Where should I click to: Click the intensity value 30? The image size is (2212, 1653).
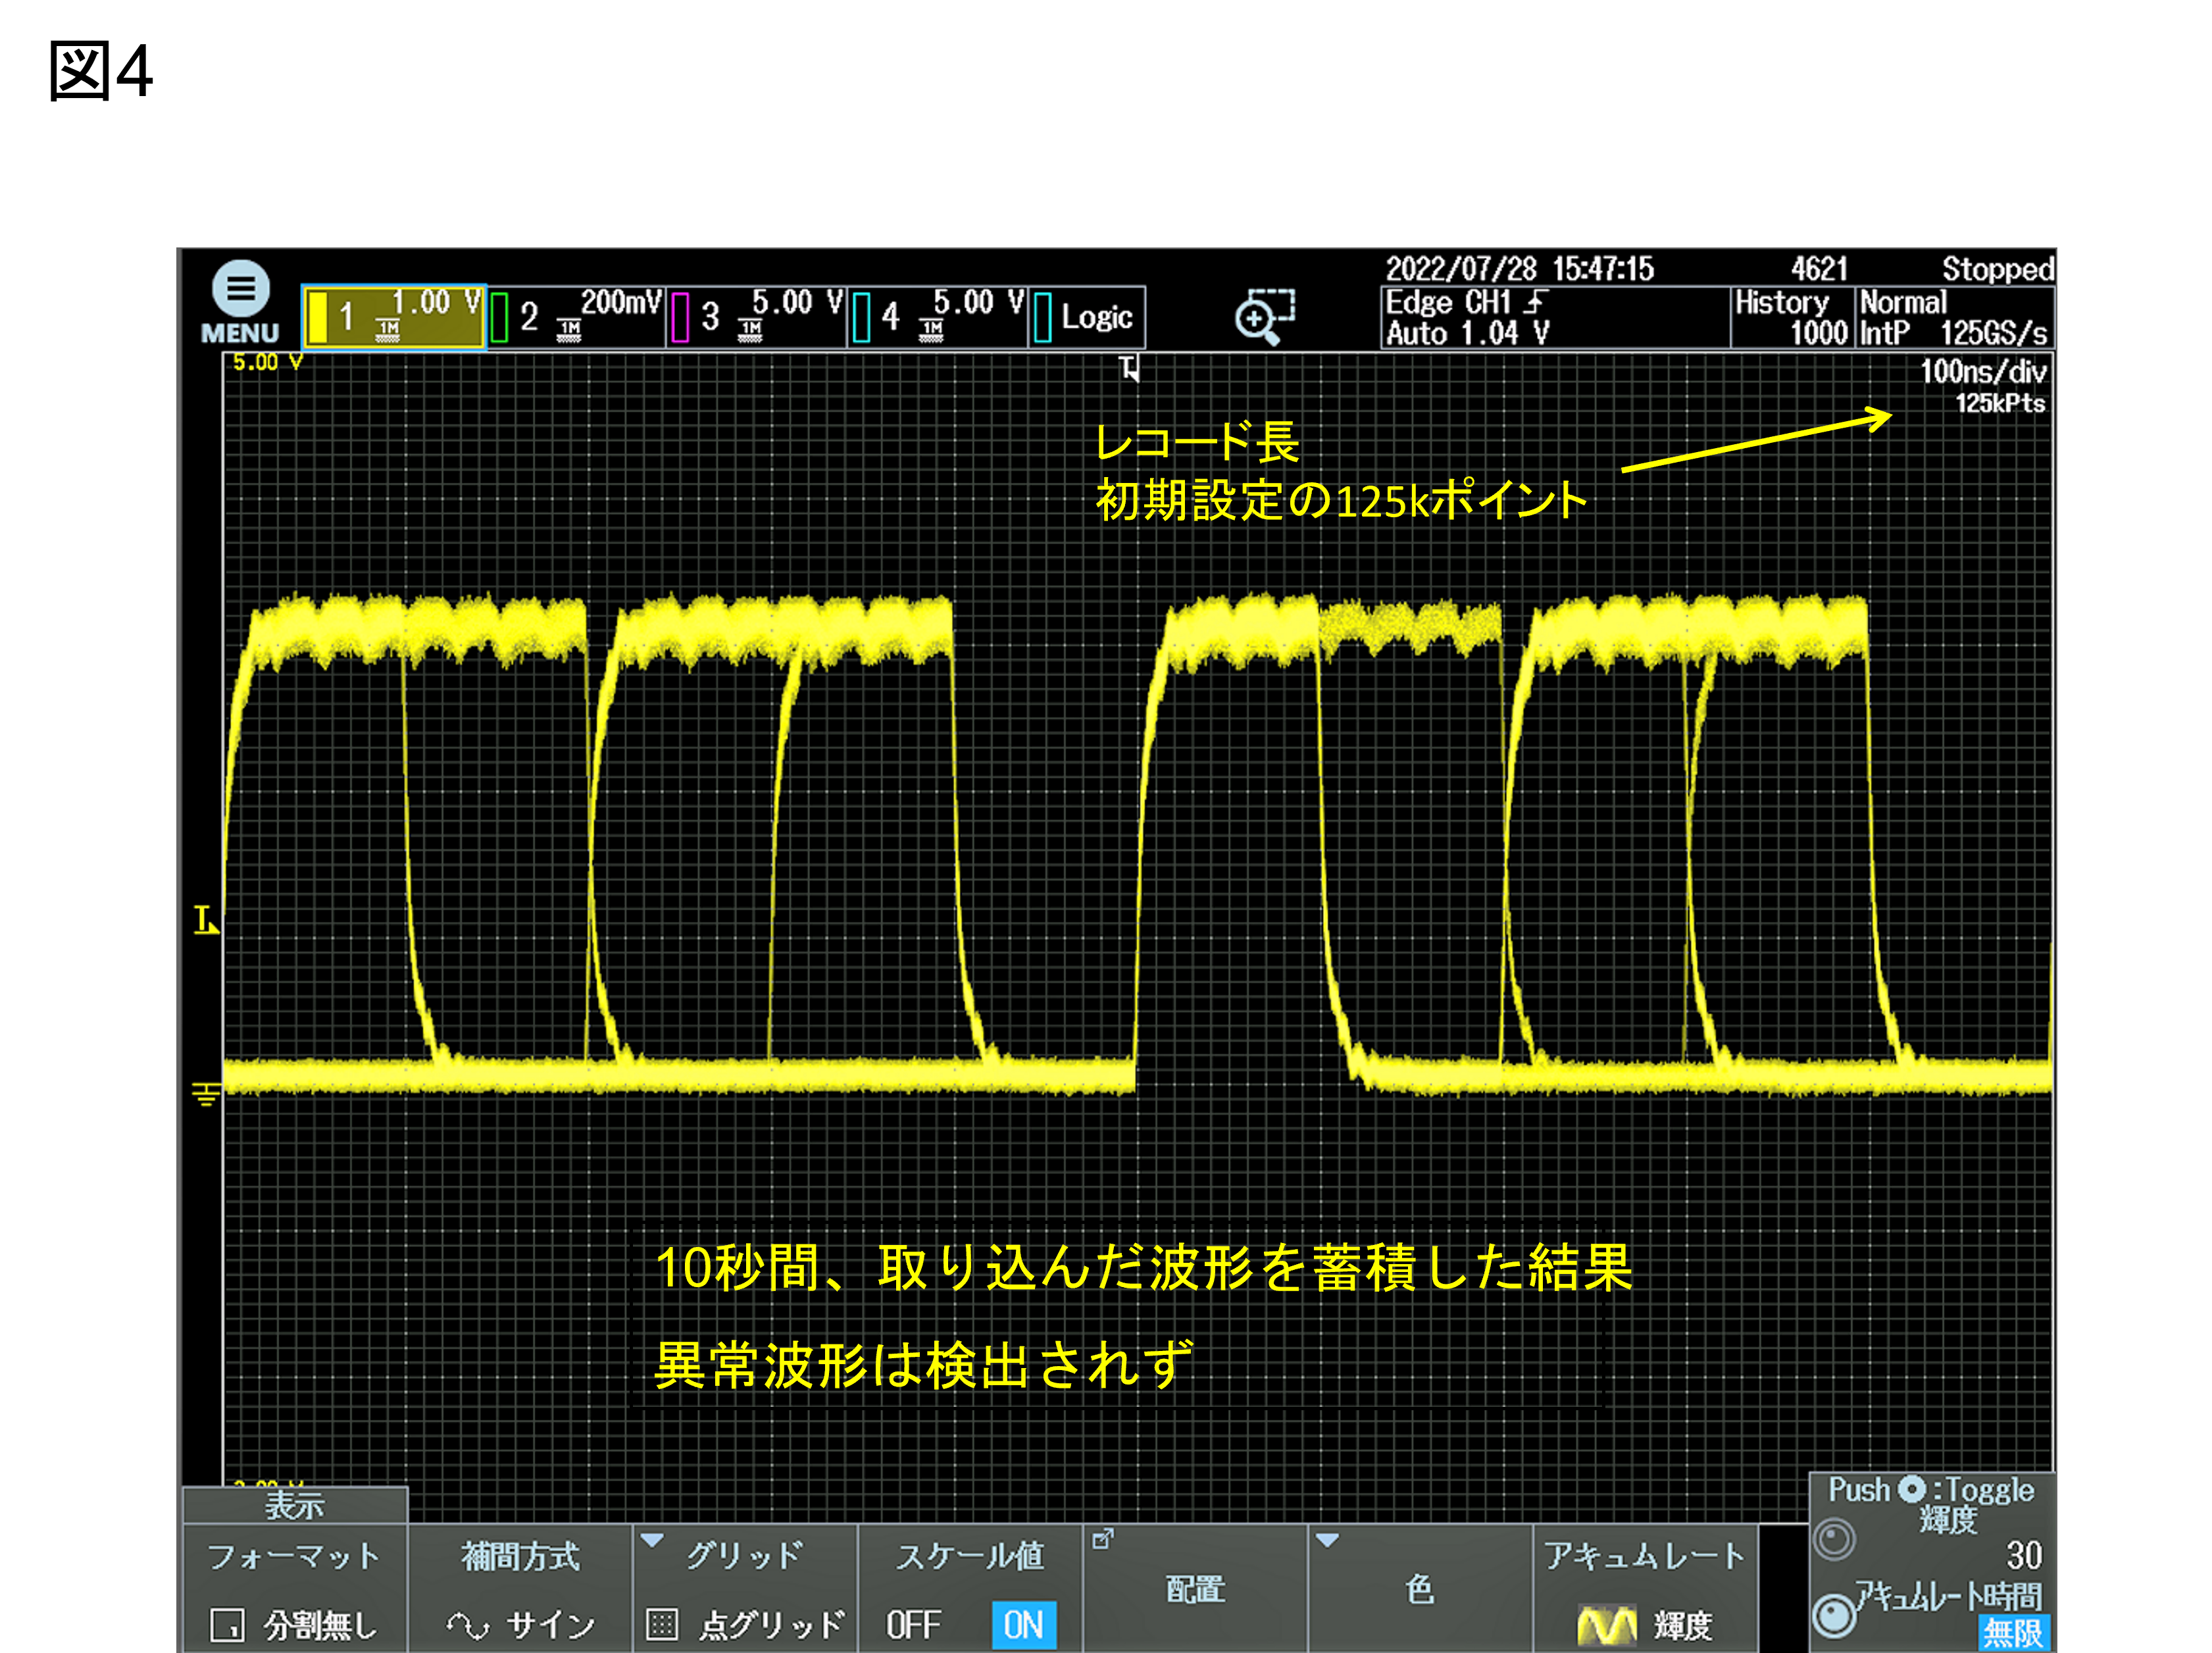(2024, 1556)
